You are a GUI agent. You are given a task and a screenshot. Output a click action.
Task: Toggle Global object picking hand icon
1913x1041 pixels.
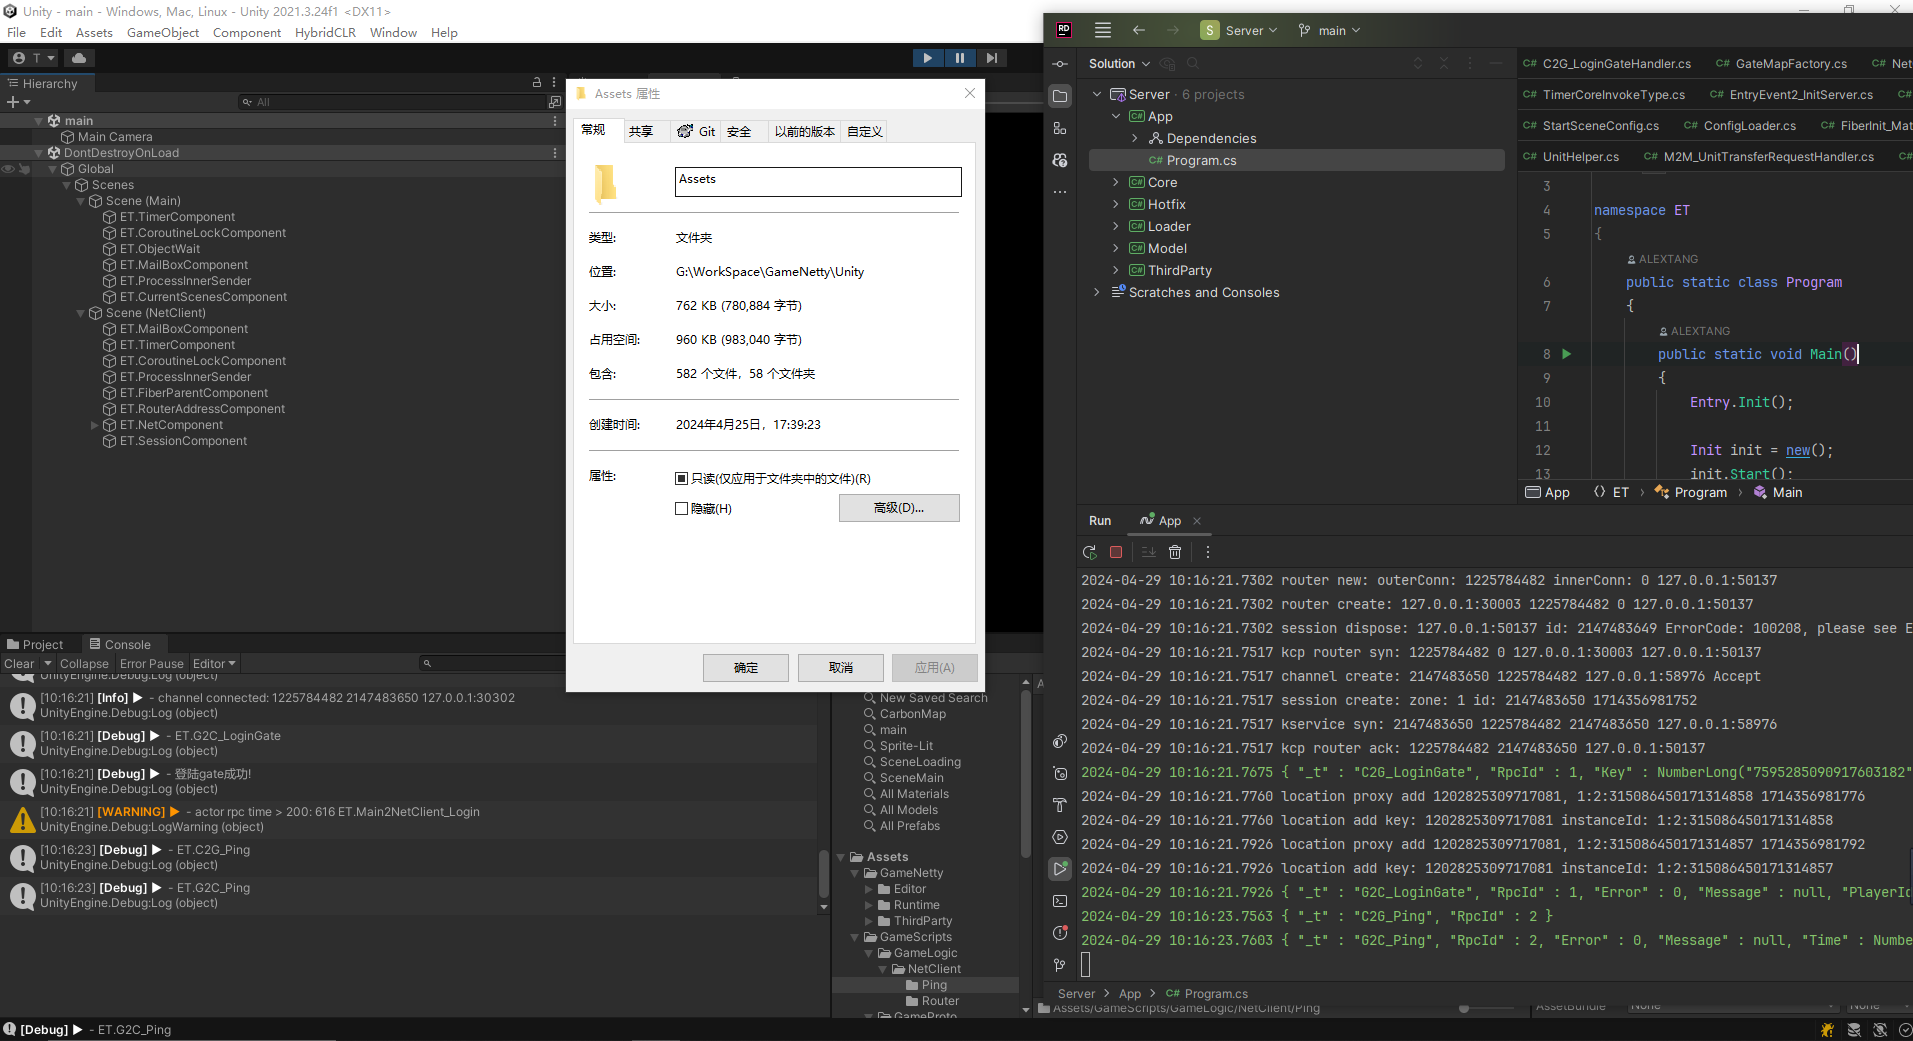(24, 169)
